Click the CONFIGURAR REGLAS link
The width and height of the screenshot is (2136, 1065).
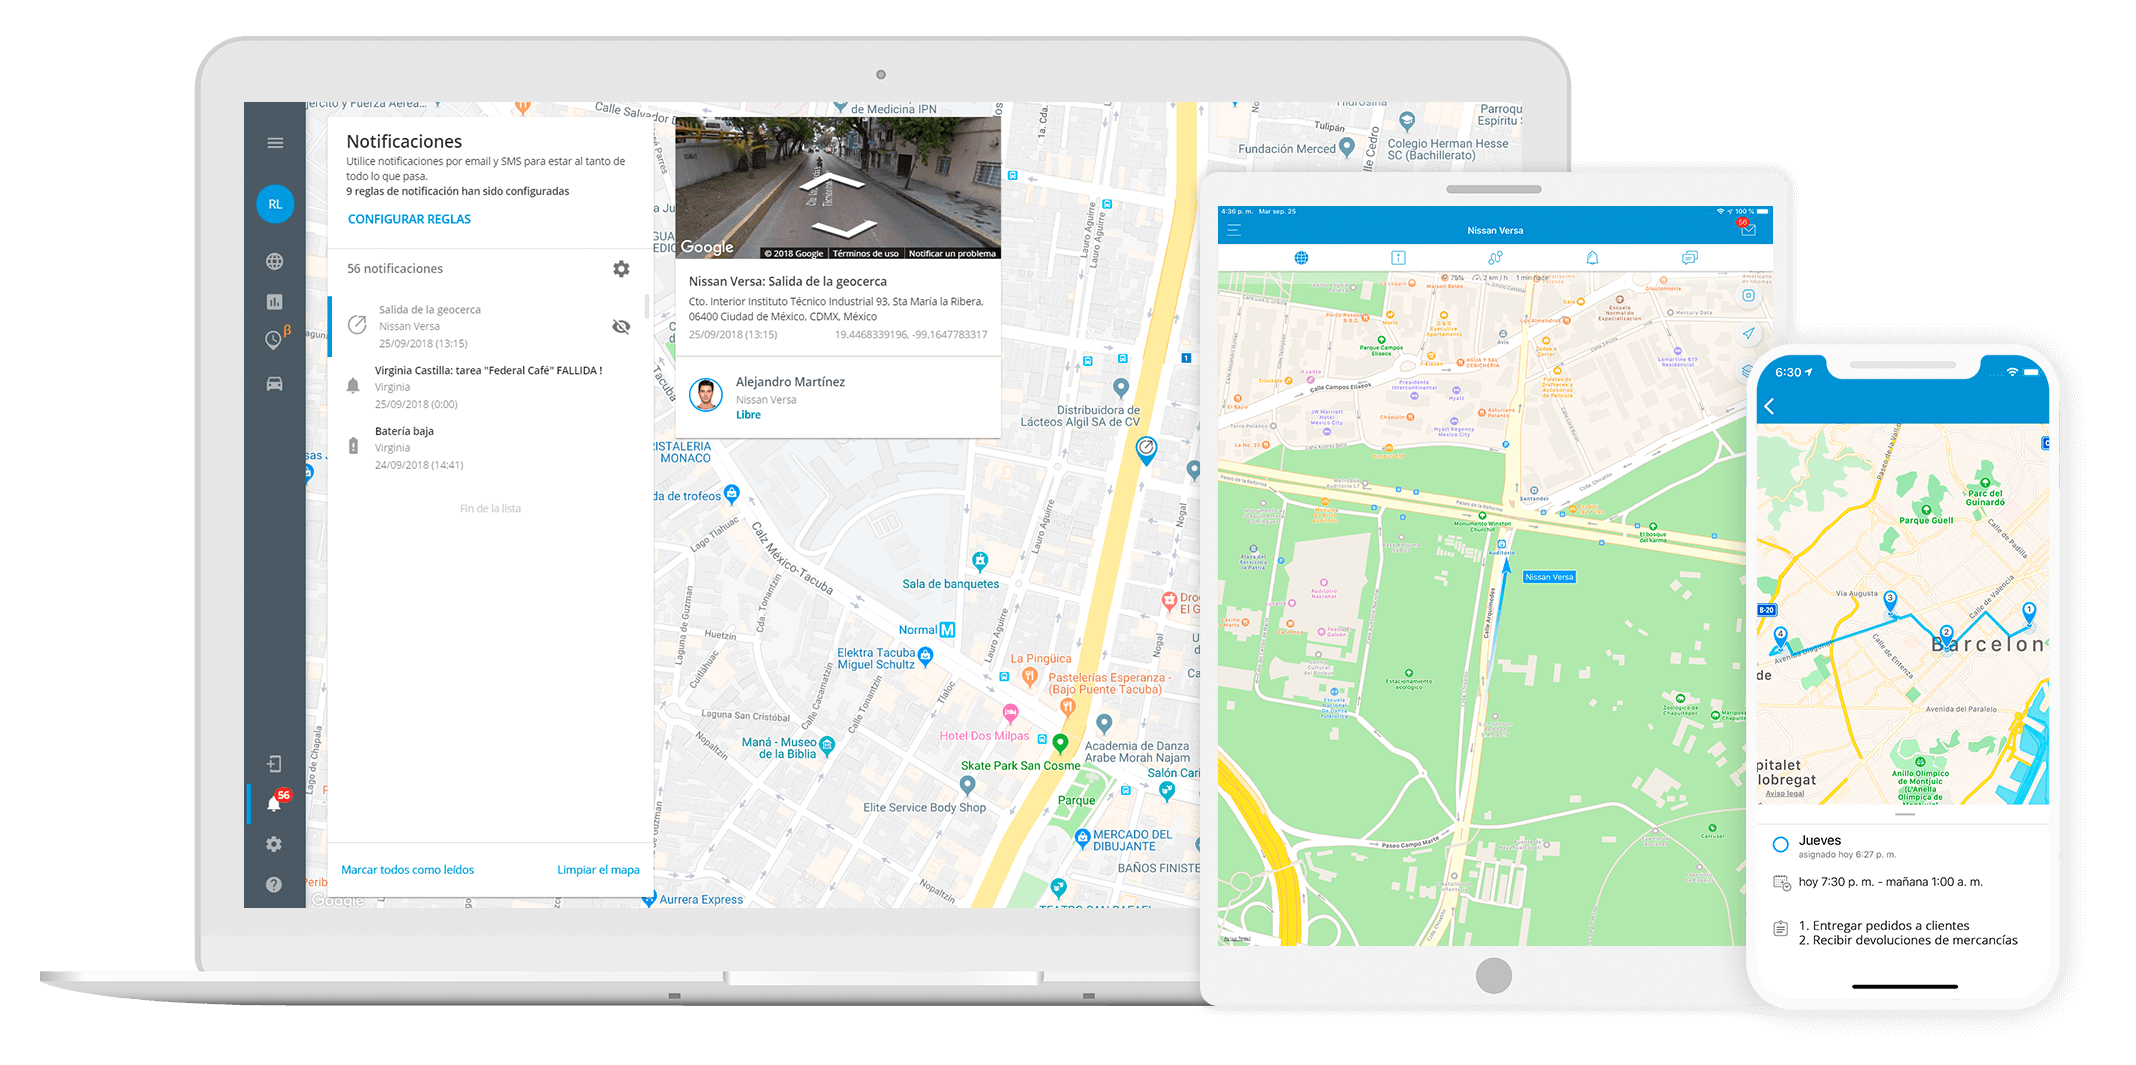(x=409, y=219)
